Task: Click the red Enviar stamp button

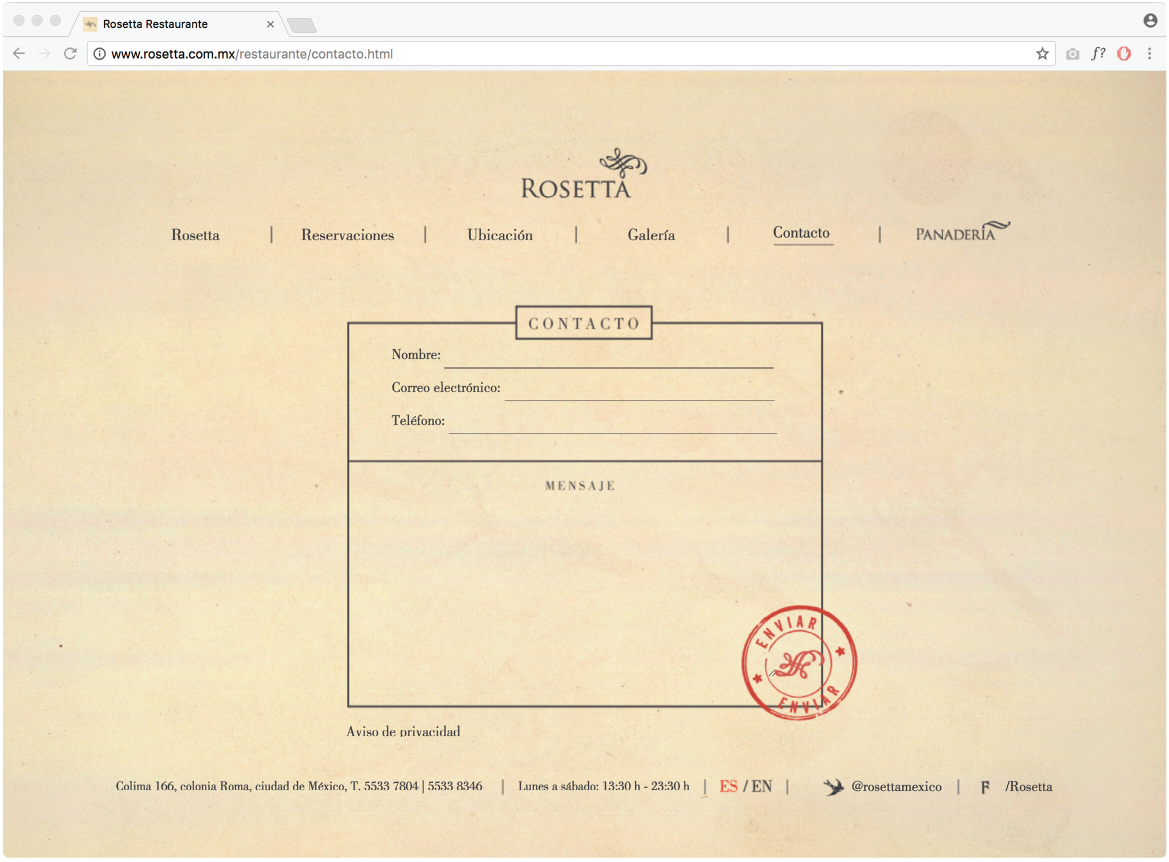Action: (798, 662)
